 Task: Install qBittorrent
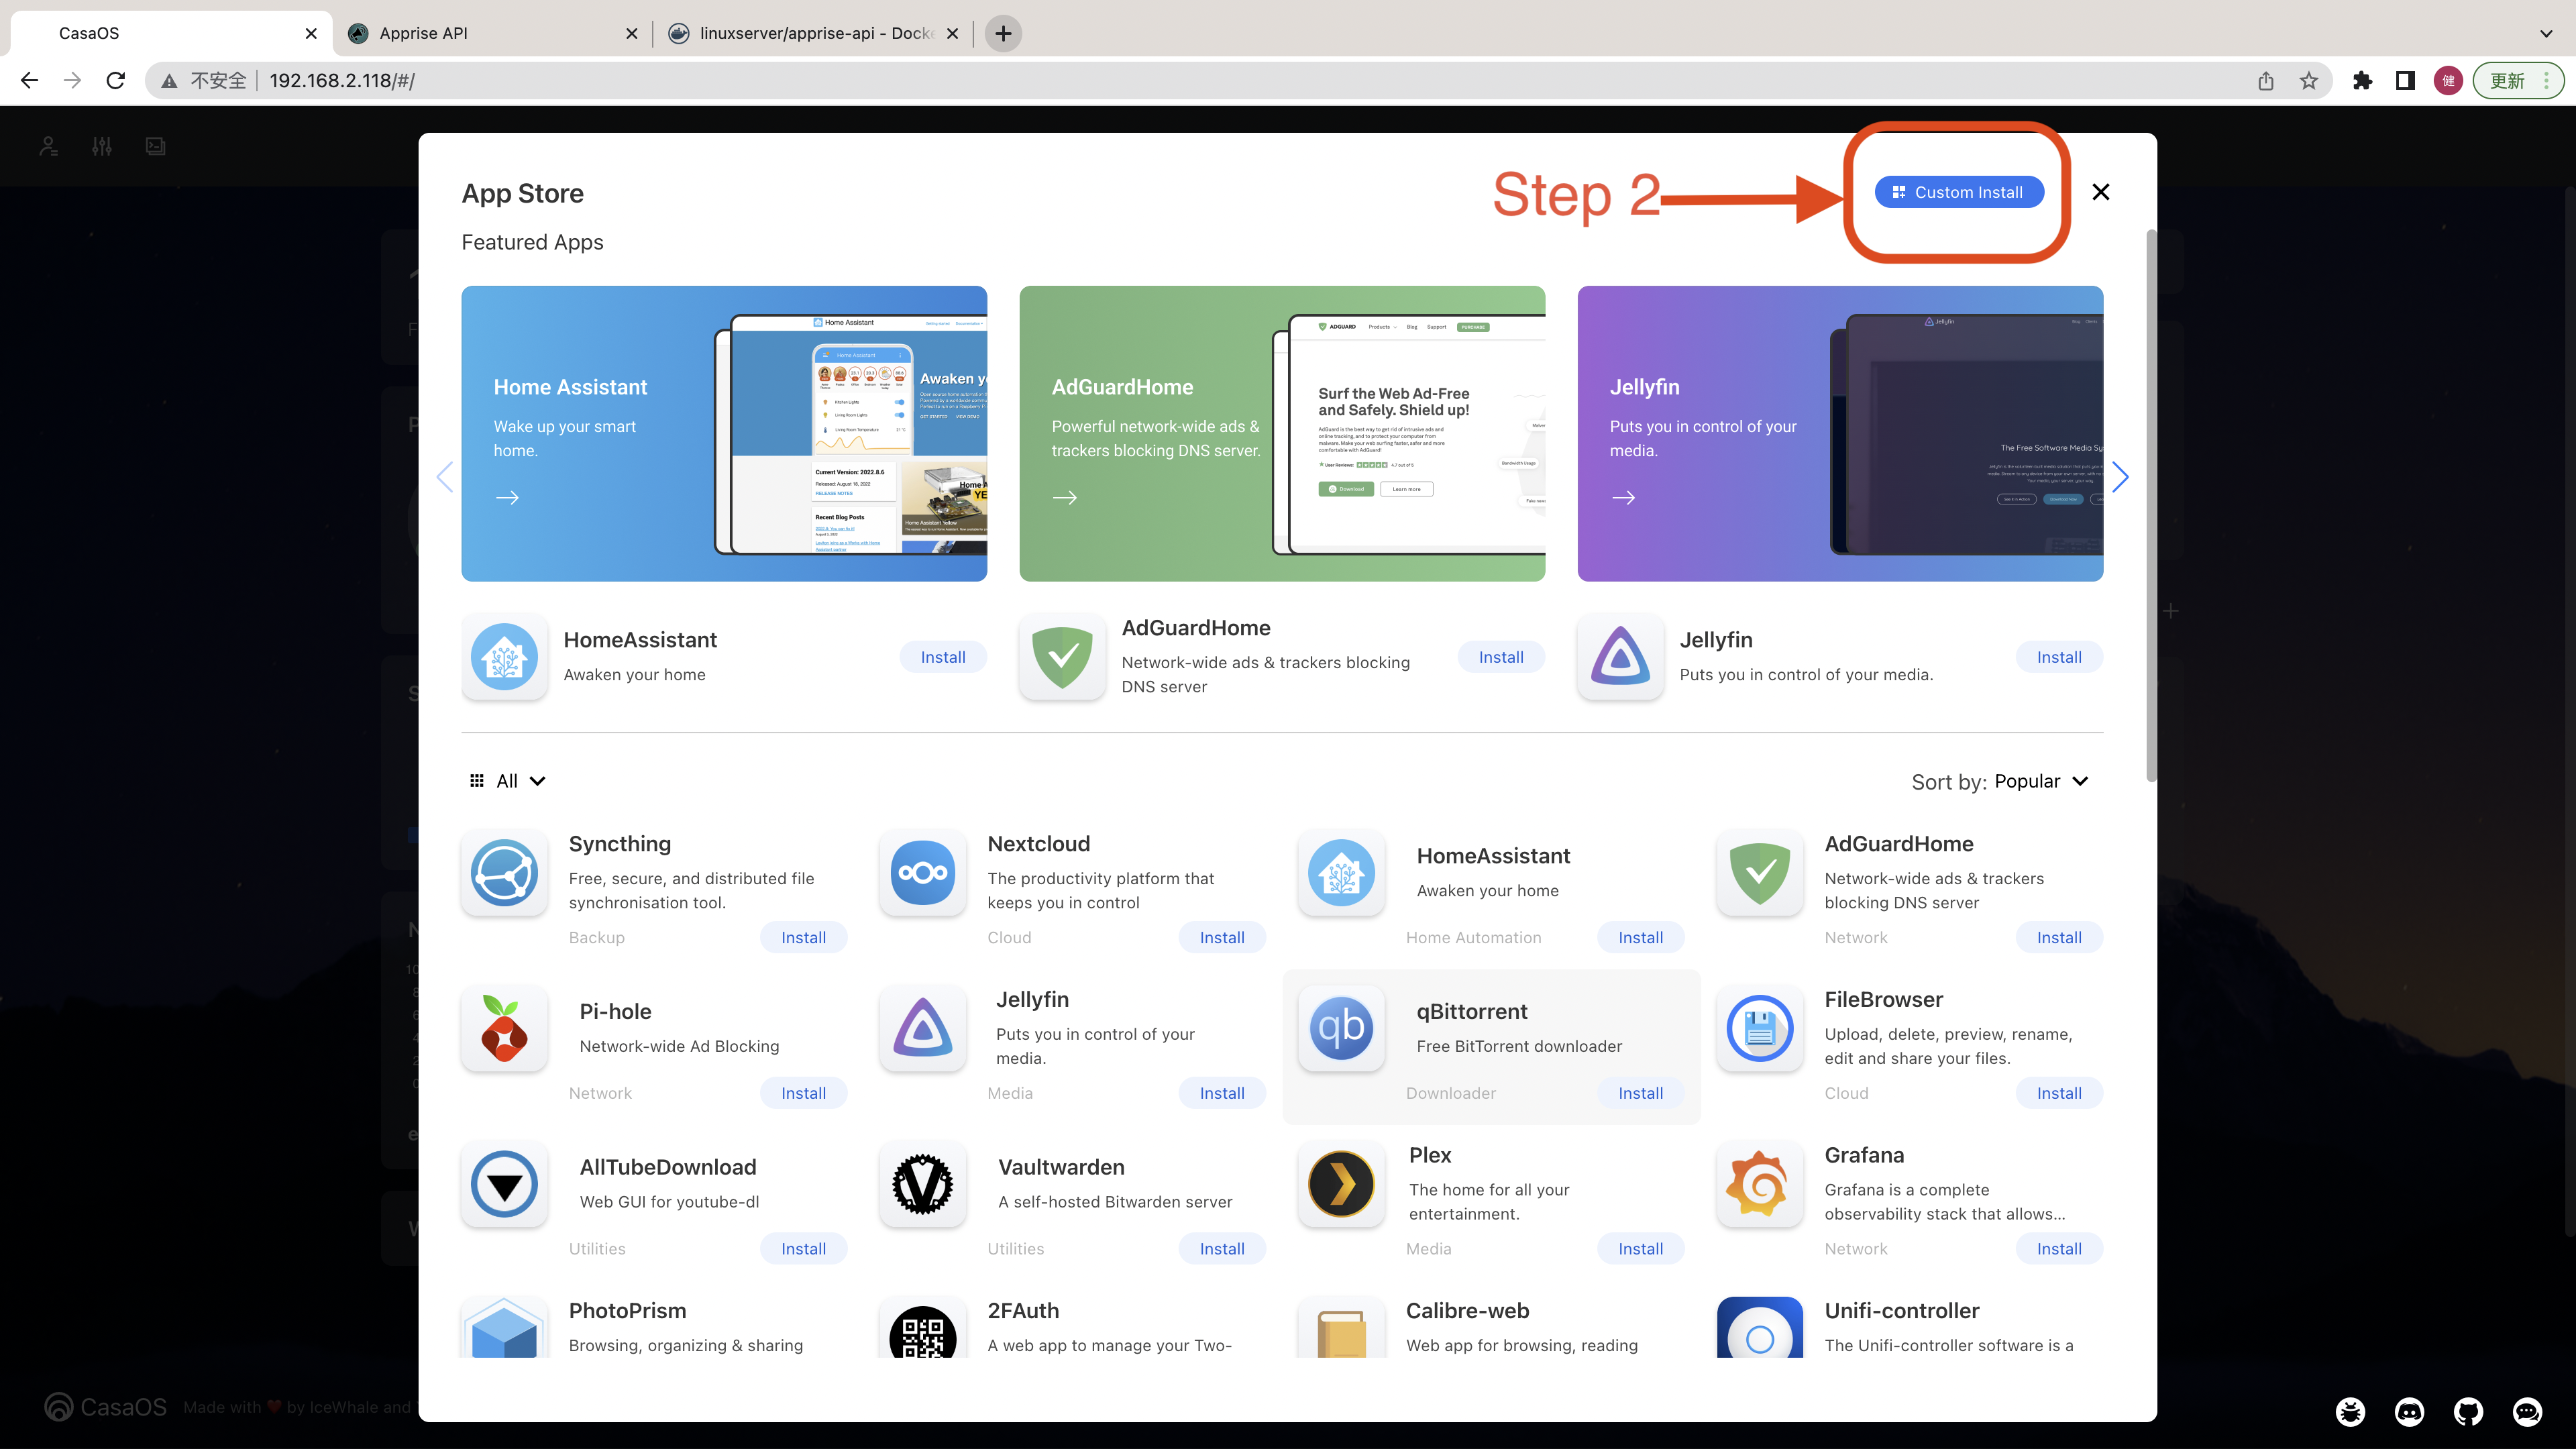click(1640, 1093)
